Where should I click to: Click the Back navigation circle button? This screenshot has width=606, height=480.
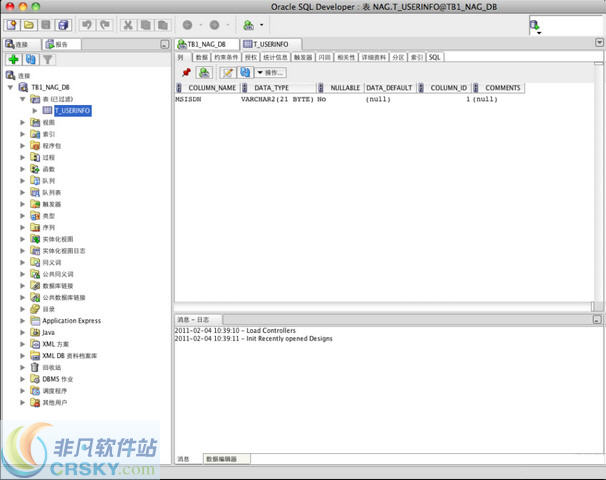187,25
